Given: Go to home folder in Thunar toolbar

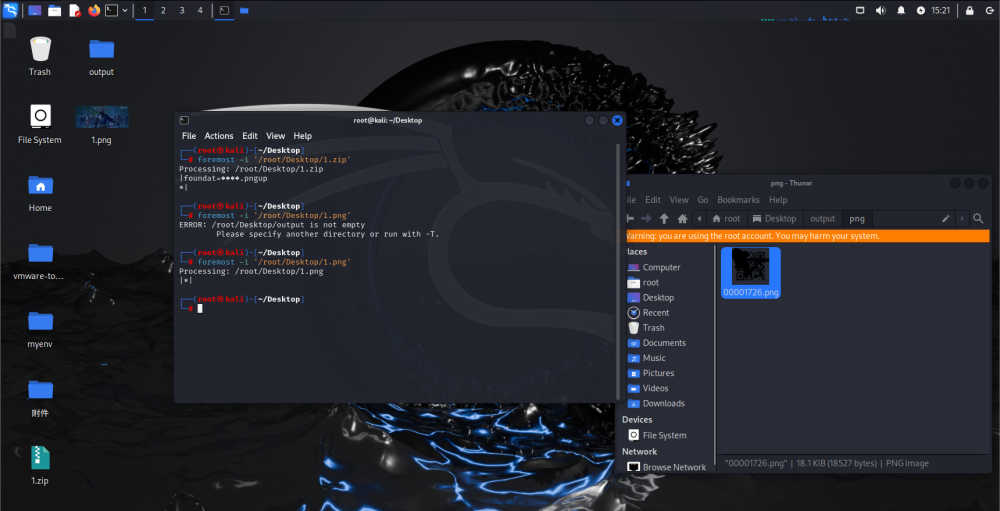Looking at the screenshot, I should [682, 219].
